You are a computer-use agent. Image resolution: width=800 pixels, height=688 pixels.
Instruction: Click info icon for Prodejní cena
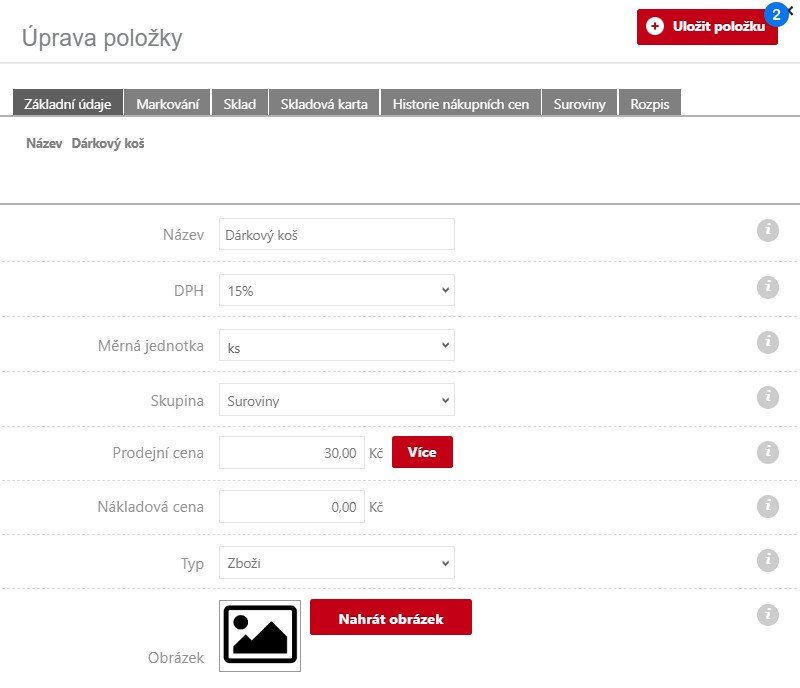767,452
